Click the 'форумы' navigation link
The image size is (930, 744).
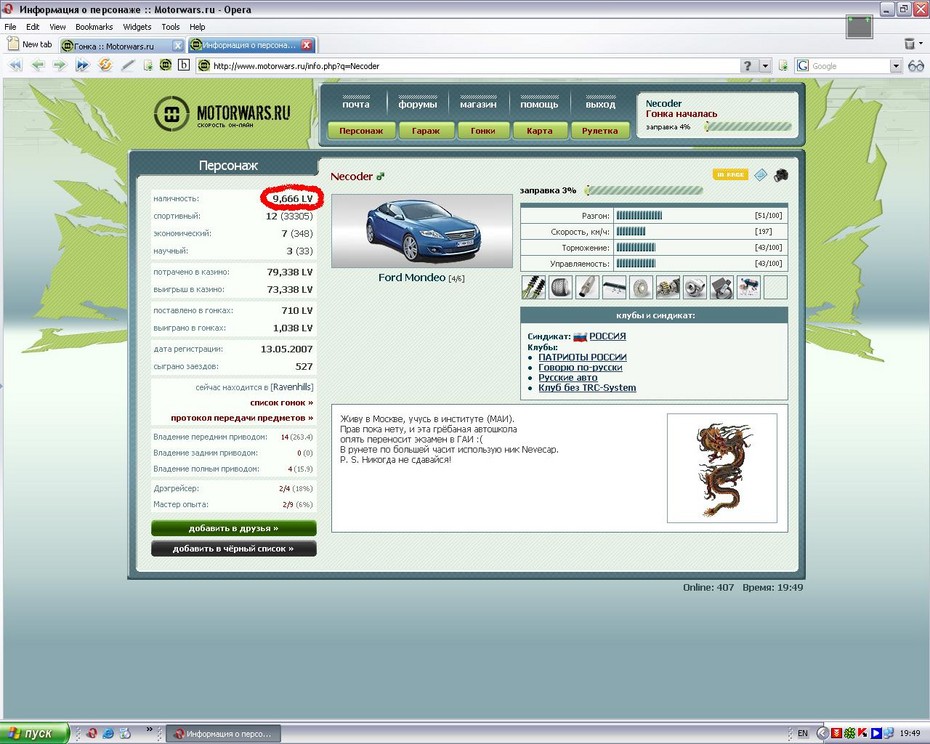[418, 104]
